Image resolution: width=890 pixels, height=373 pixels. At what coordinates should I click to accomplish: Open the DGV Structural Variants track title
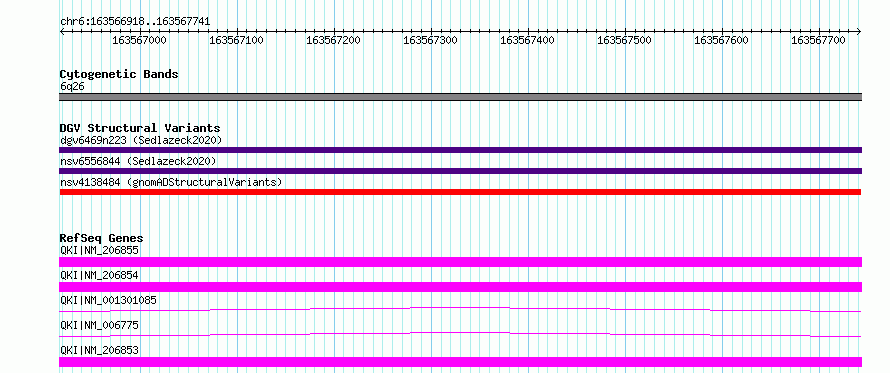pyautogui.click(x=140, y=128)
